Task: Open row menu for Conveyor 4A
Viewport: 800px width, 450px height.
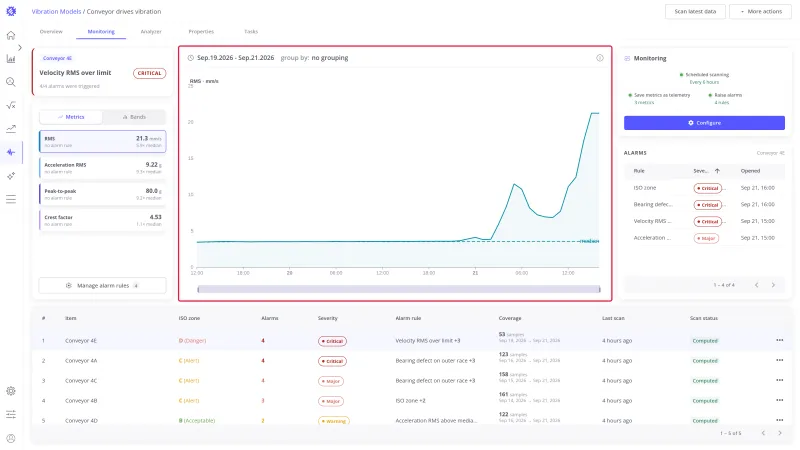Action: coord(779,360)
